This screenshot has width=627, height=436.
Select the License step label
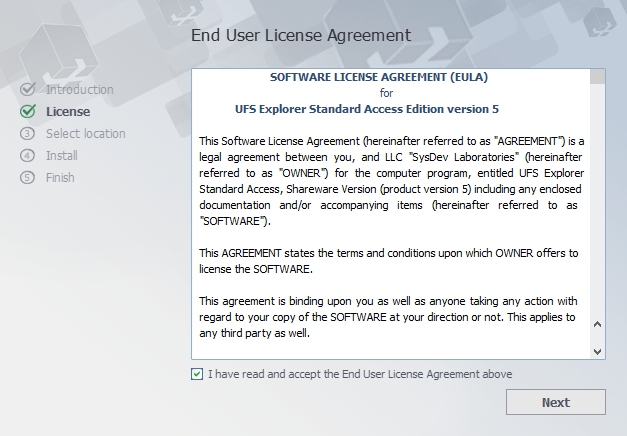68,112
